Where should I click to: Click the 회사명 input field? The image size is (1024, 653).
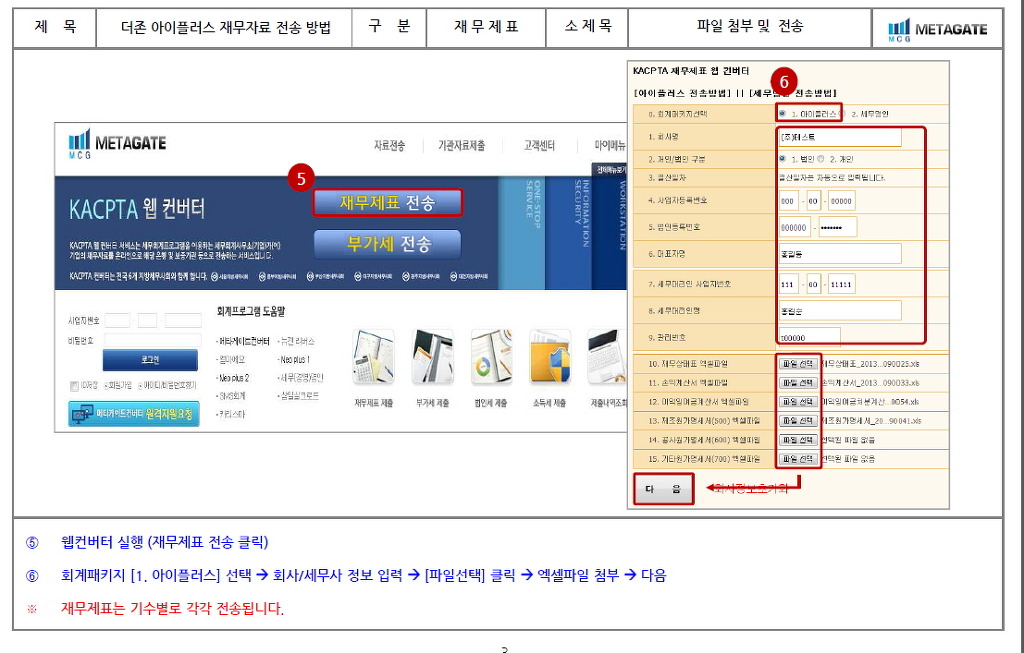point(839,137)
